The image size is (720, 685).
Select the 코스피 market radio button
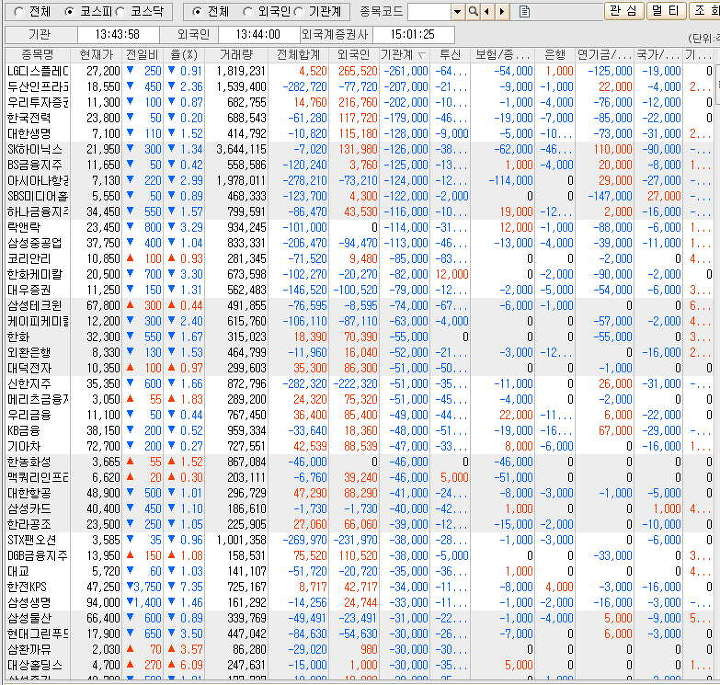tap(68, 12)
